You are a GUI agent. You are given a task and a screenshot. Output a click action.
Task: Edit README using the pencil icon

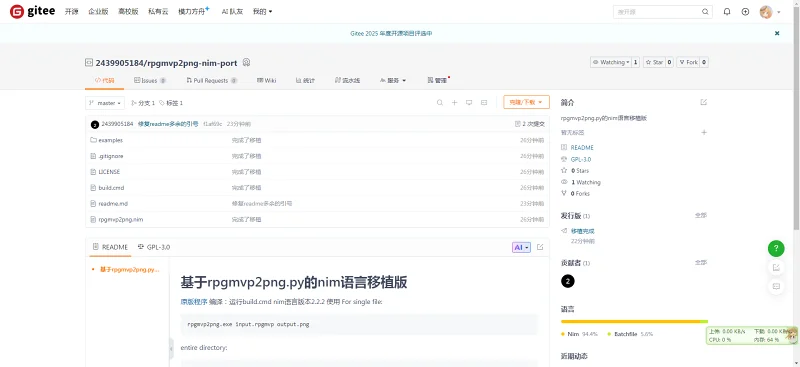click(x=540, y=247)
